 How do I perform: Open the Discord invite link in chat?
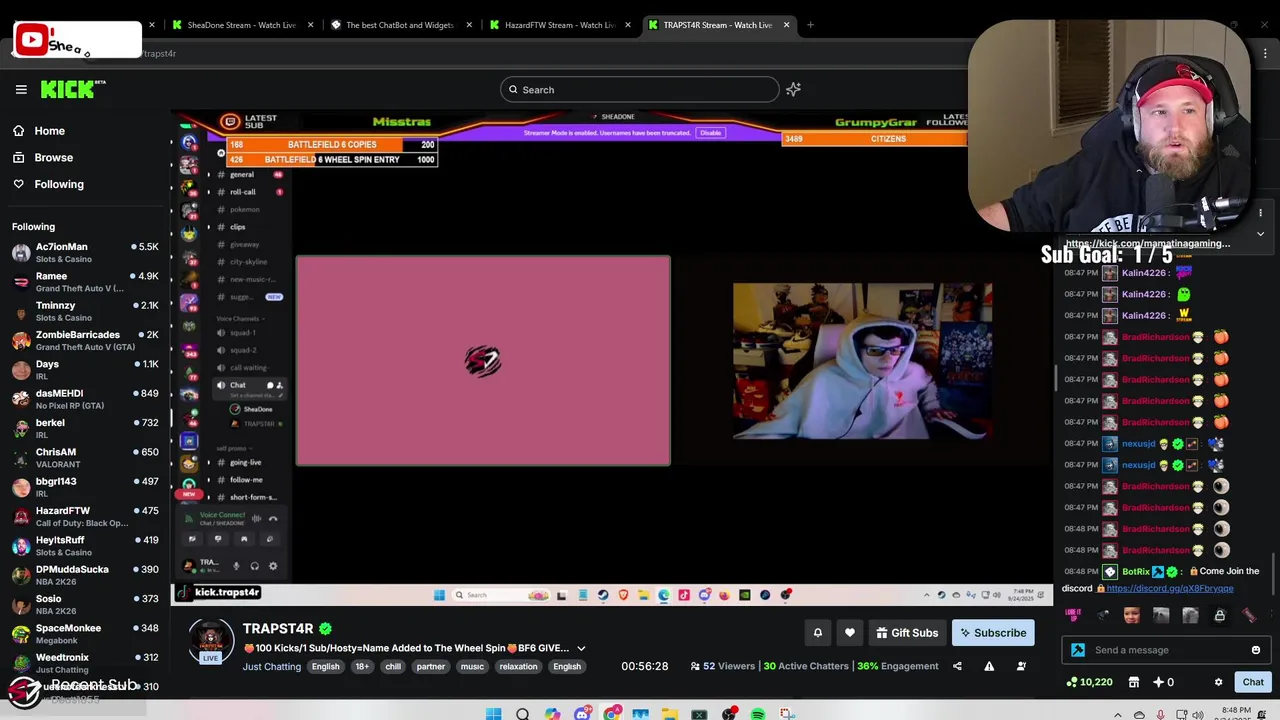tap(1170, 589)
